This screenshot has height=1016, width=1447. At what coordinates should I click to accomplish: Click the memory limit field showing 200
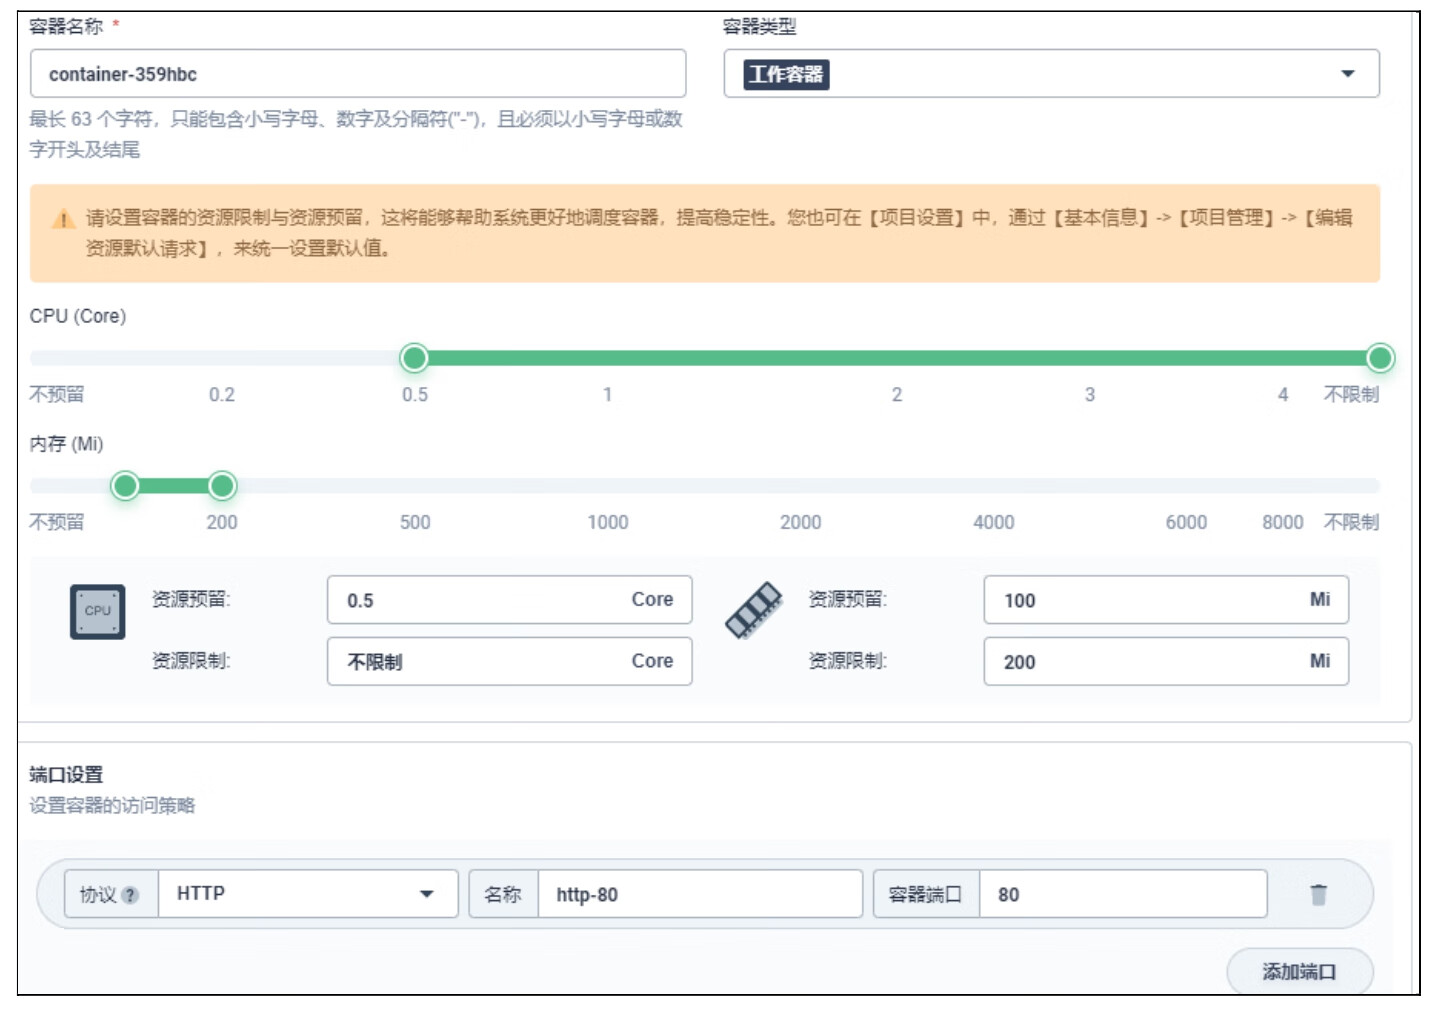coord(1140,661)
